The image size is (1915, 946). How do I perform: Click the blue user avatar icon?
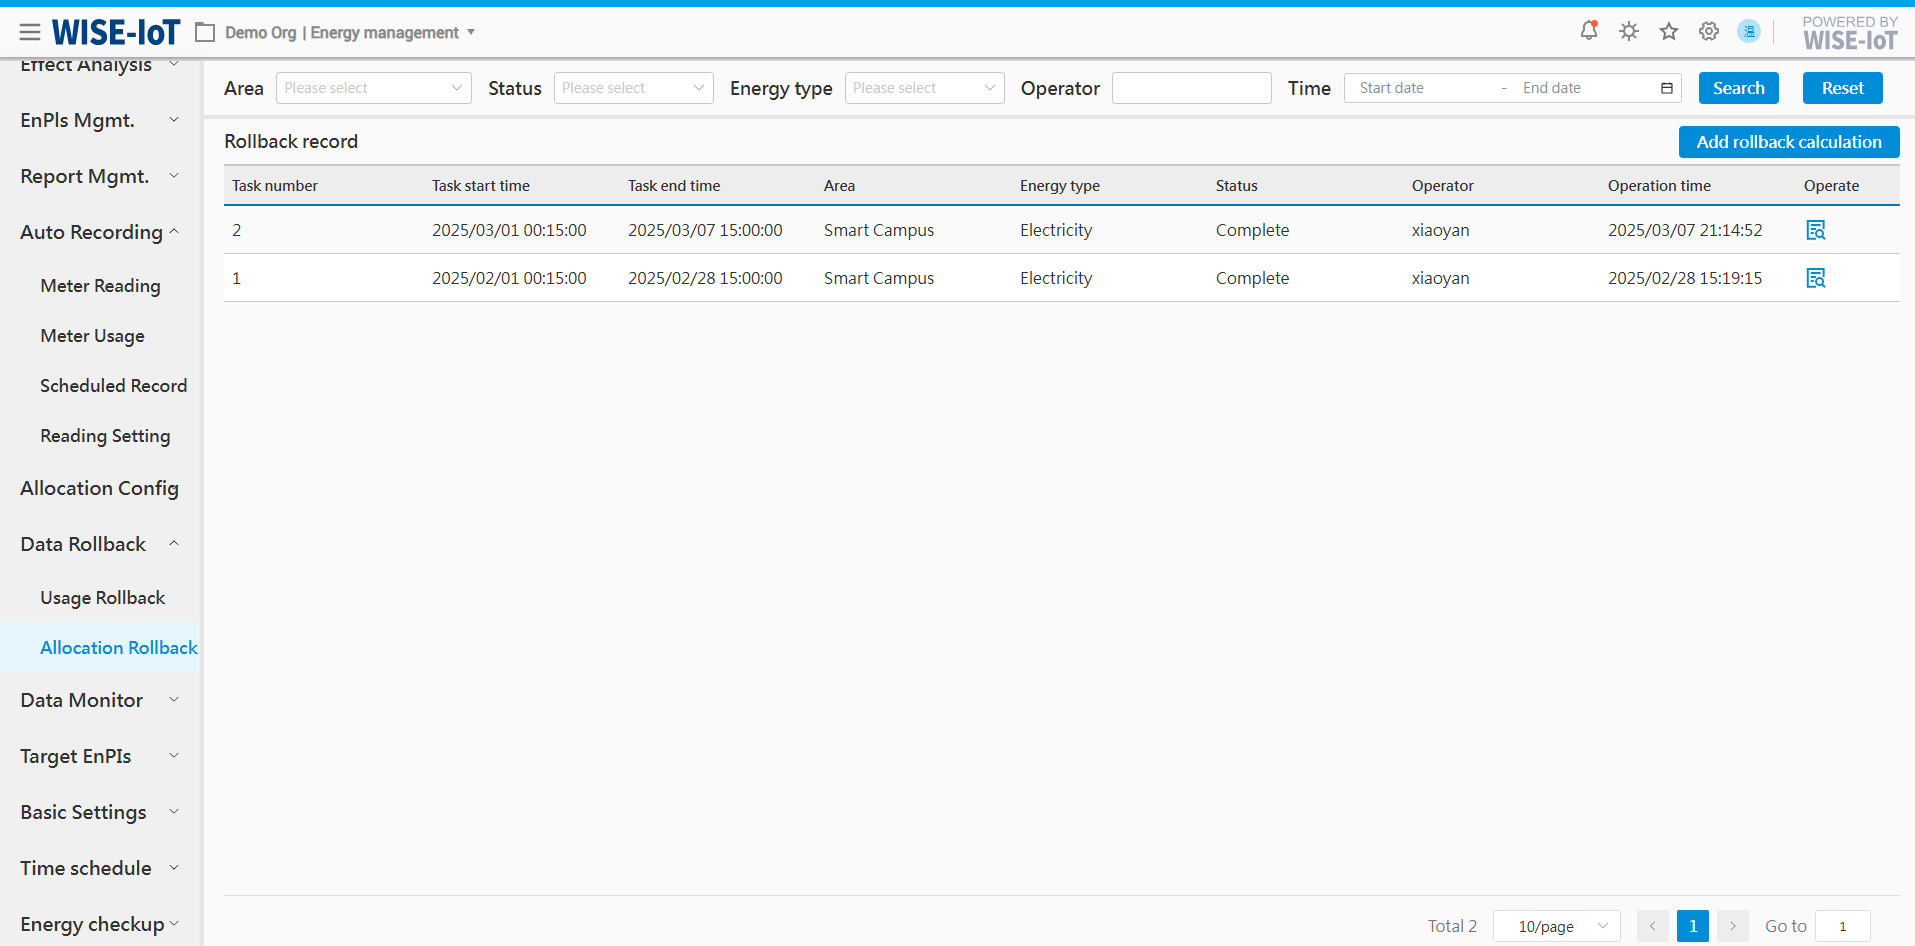tap(1749, 31)
